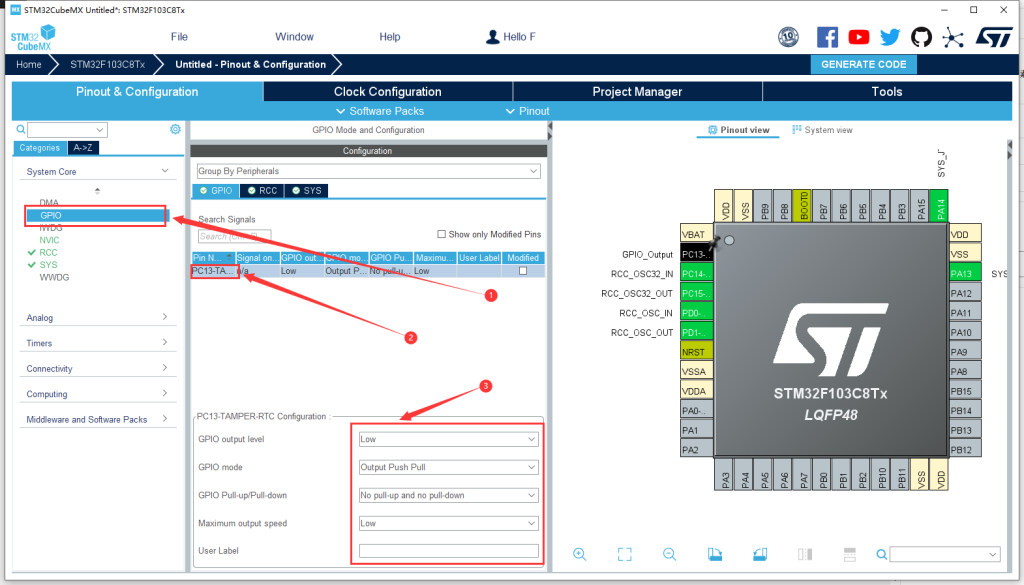Switch to the Project Manager tab

[x=637, y=91]
